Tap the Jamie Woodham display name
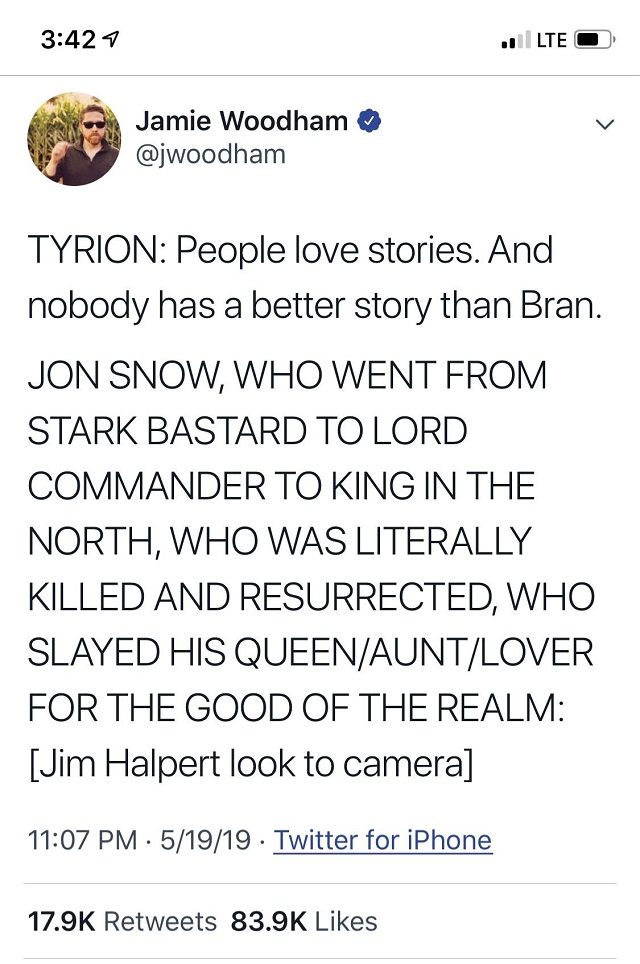 (x=241, y=122)
